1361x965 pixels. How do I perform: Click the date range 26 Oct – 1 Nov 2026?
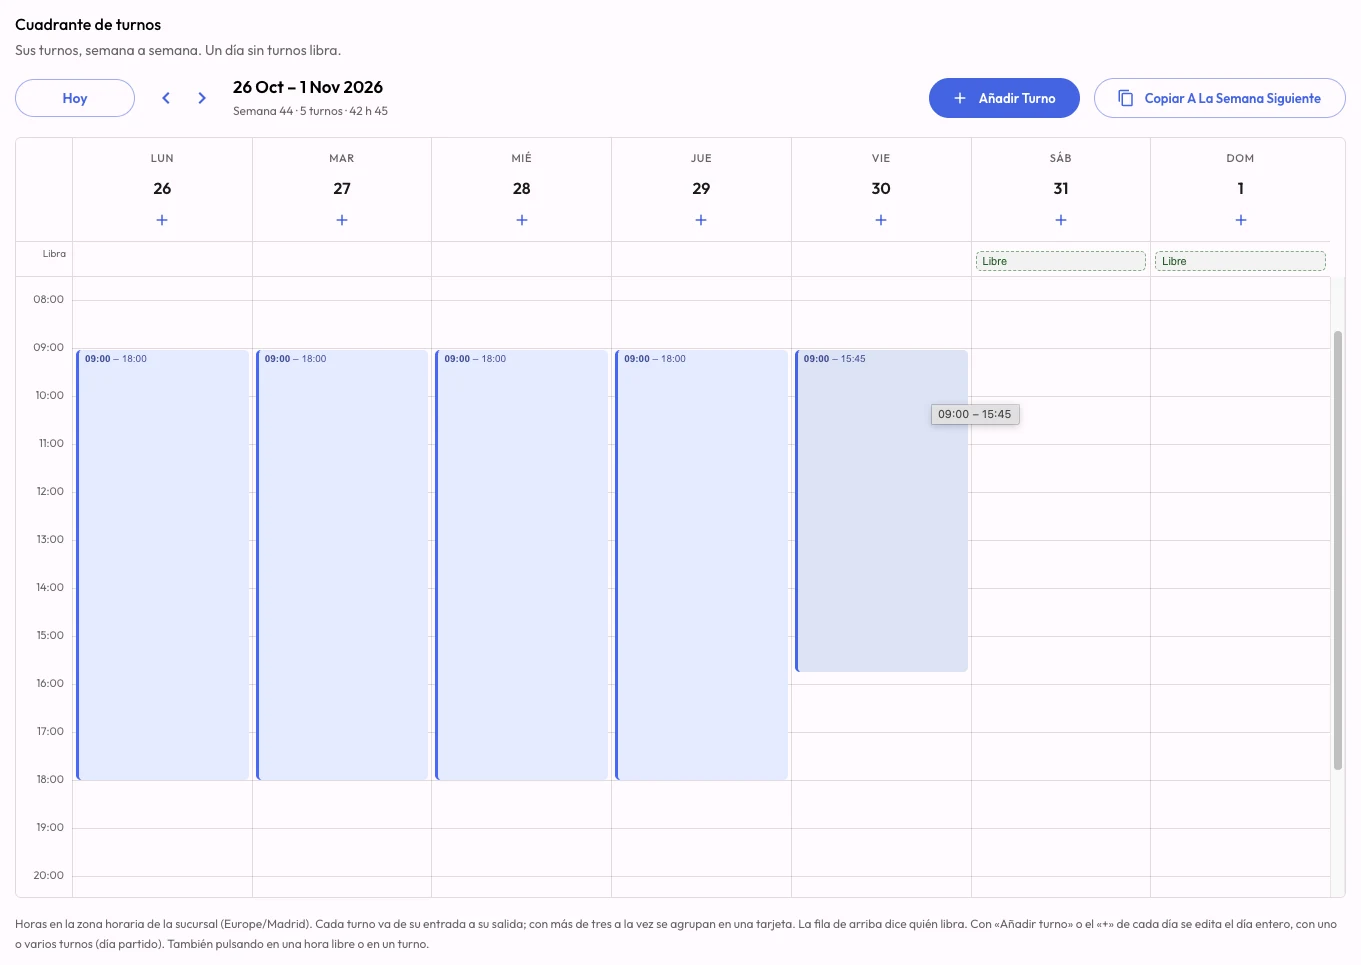click(x=308, y=87)
